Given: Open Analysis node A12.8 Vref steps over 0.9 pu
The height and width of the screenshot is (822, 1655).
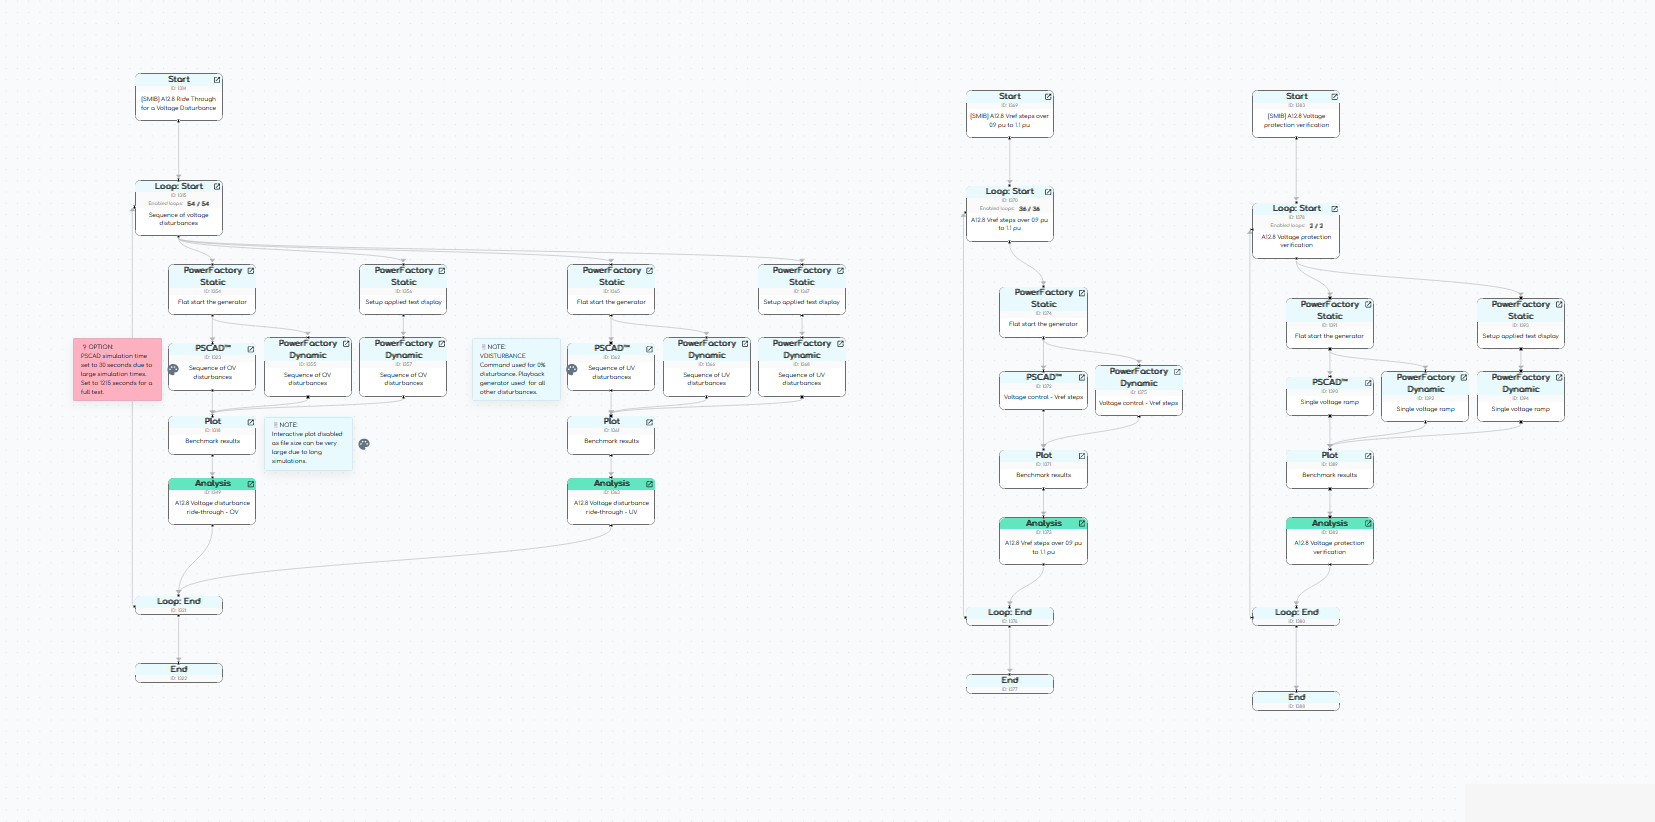Looking at the screenshot, I should pyautogui.click(x=1083, y=524).
